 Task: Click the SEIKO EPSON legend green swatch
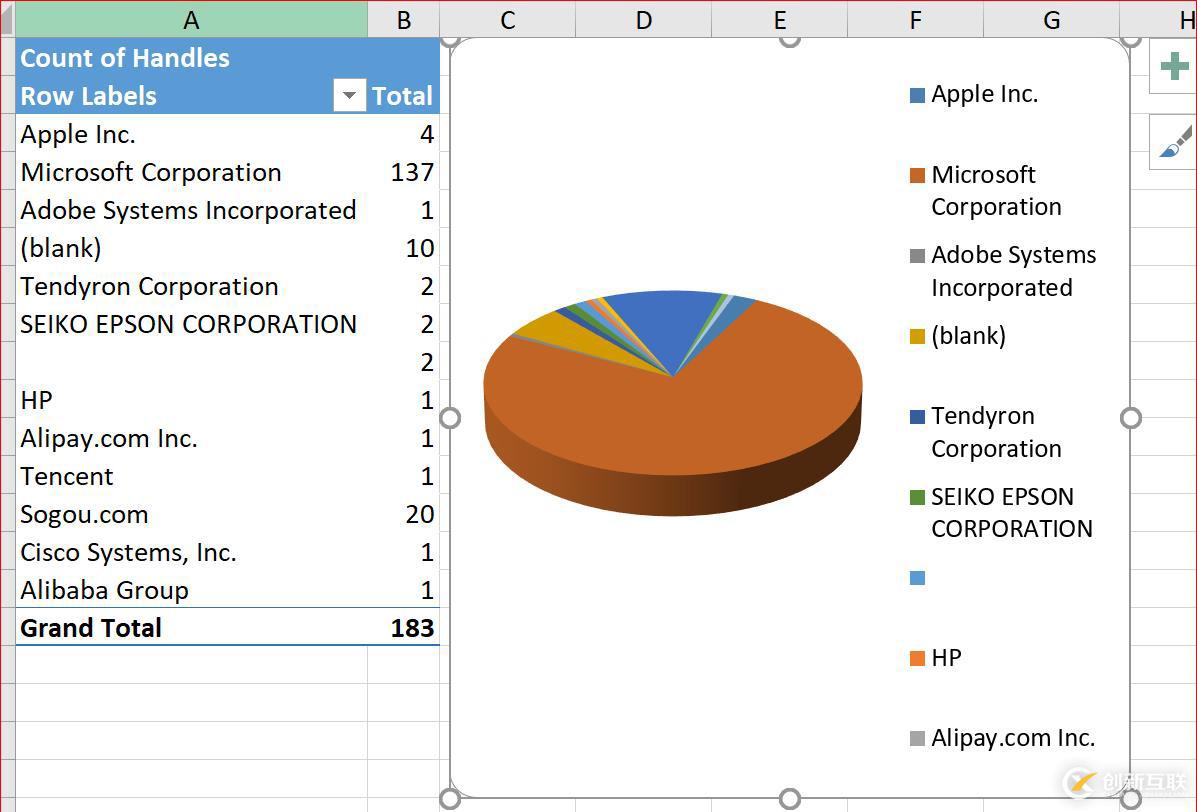click(918, 498)
